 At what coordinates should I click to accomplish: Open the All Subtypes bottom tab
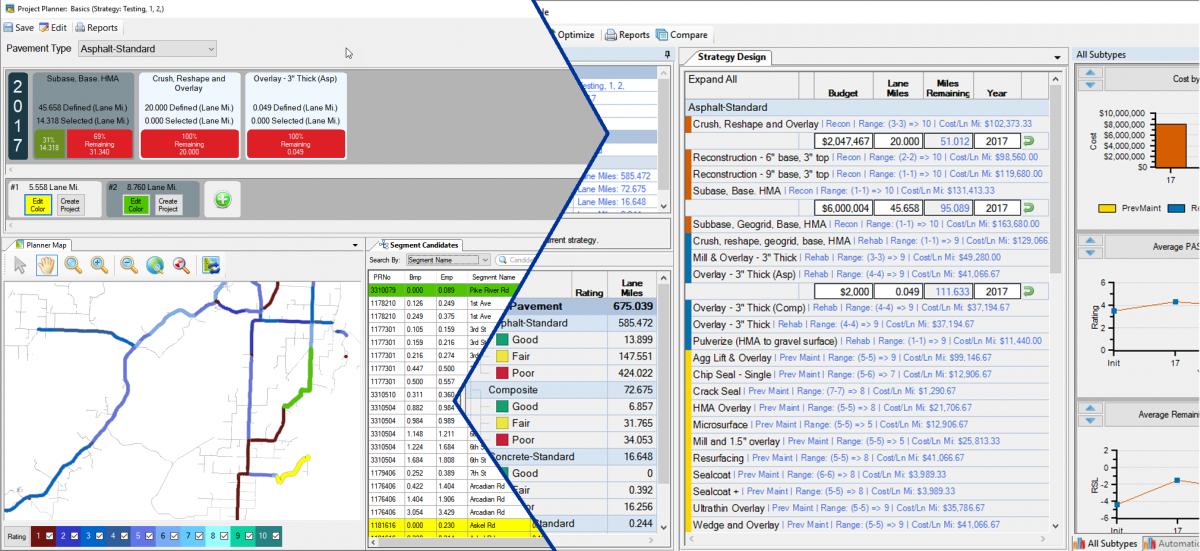click(1105, 543)
